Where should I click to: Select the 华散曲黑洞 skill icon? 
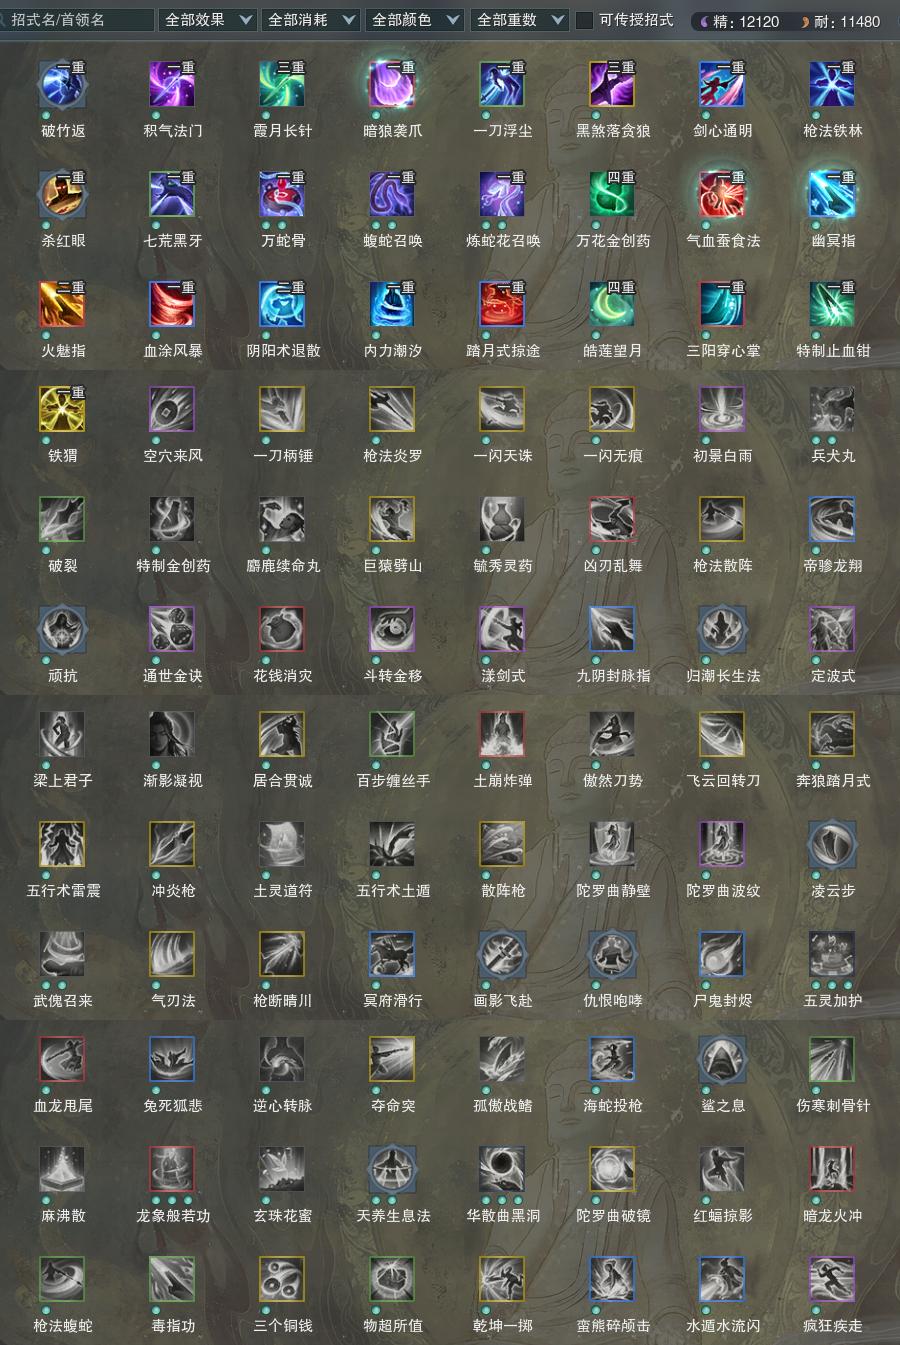(x=502, y=1169)
